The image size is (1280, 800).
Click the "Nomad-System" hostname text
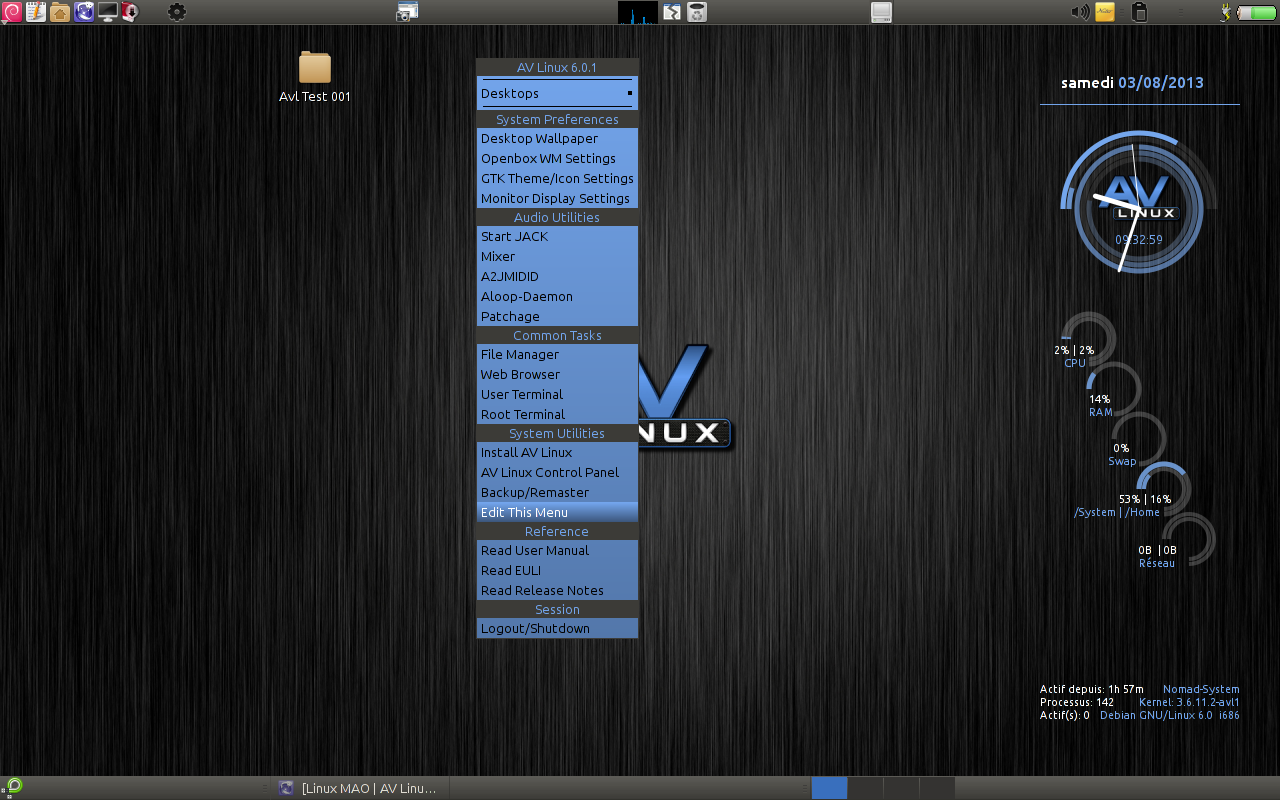point(1201,690)
